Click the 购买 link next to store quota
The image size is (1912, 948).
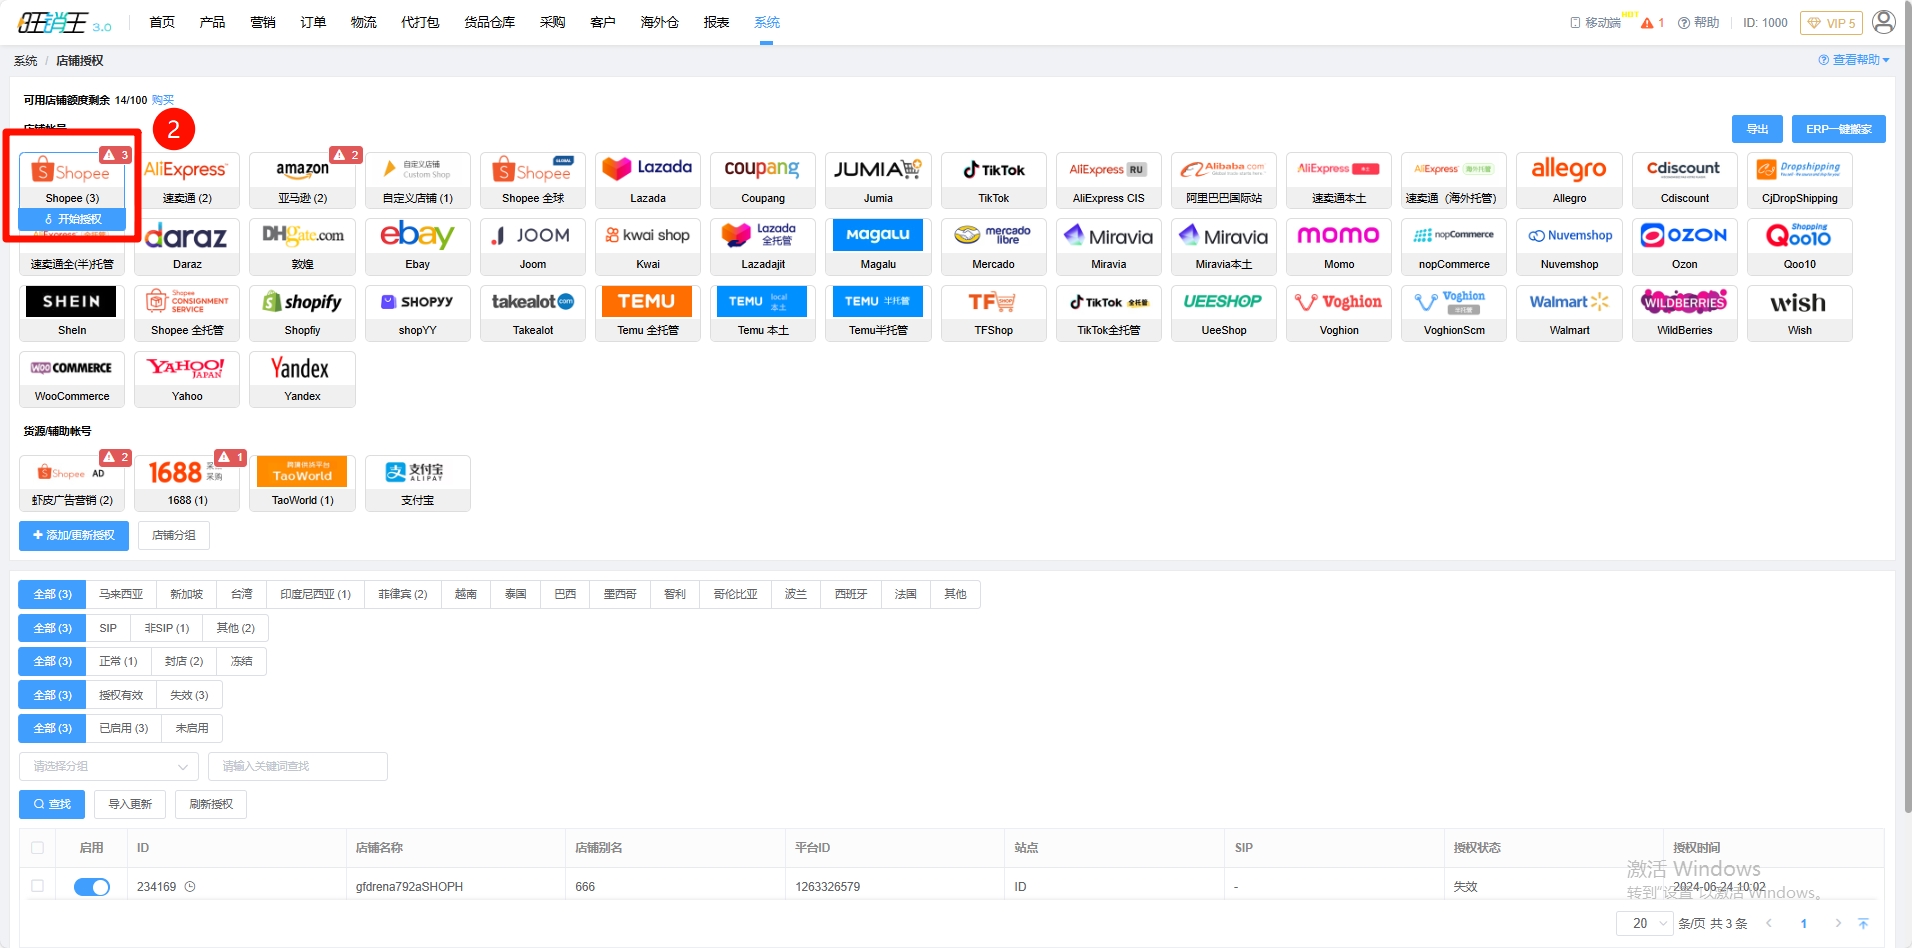[163, 100]
